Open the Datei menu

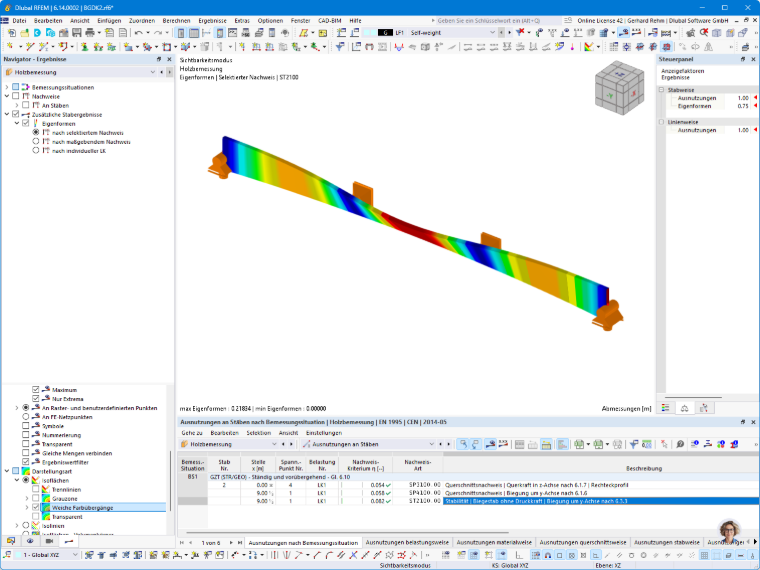coord(19,20)
